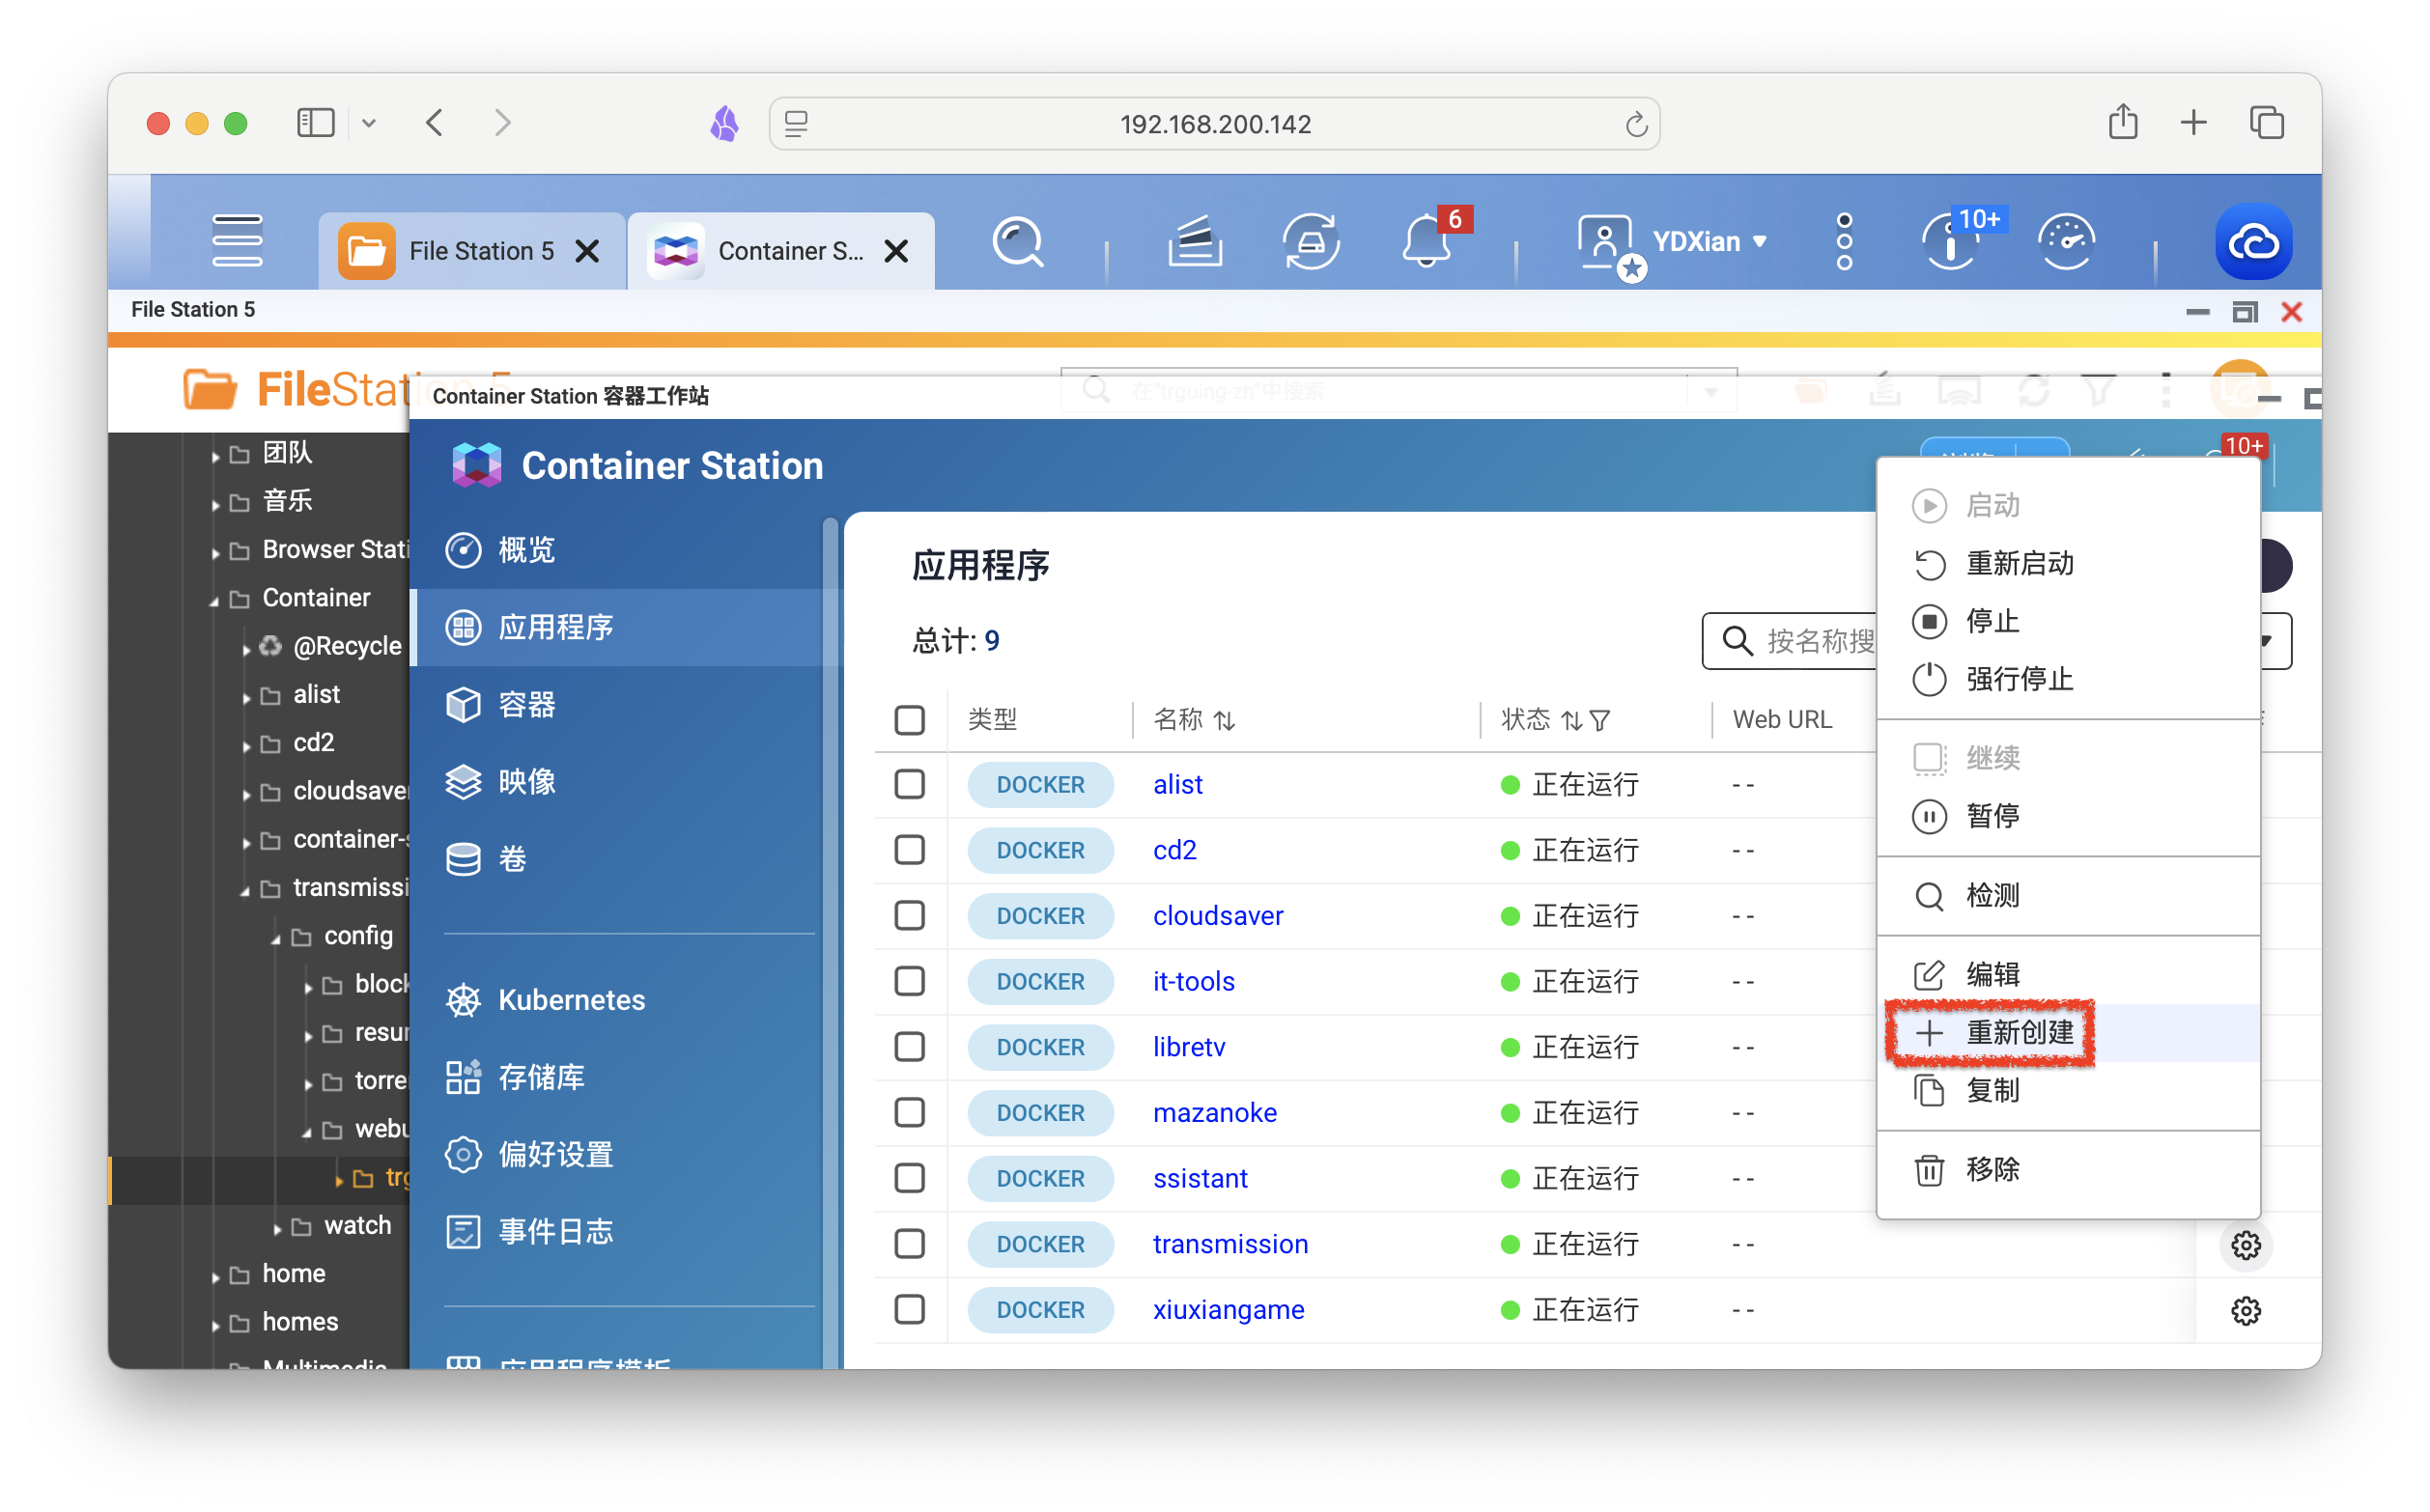
Task: Open the alist application link
Action: [x=1178, y=785]
